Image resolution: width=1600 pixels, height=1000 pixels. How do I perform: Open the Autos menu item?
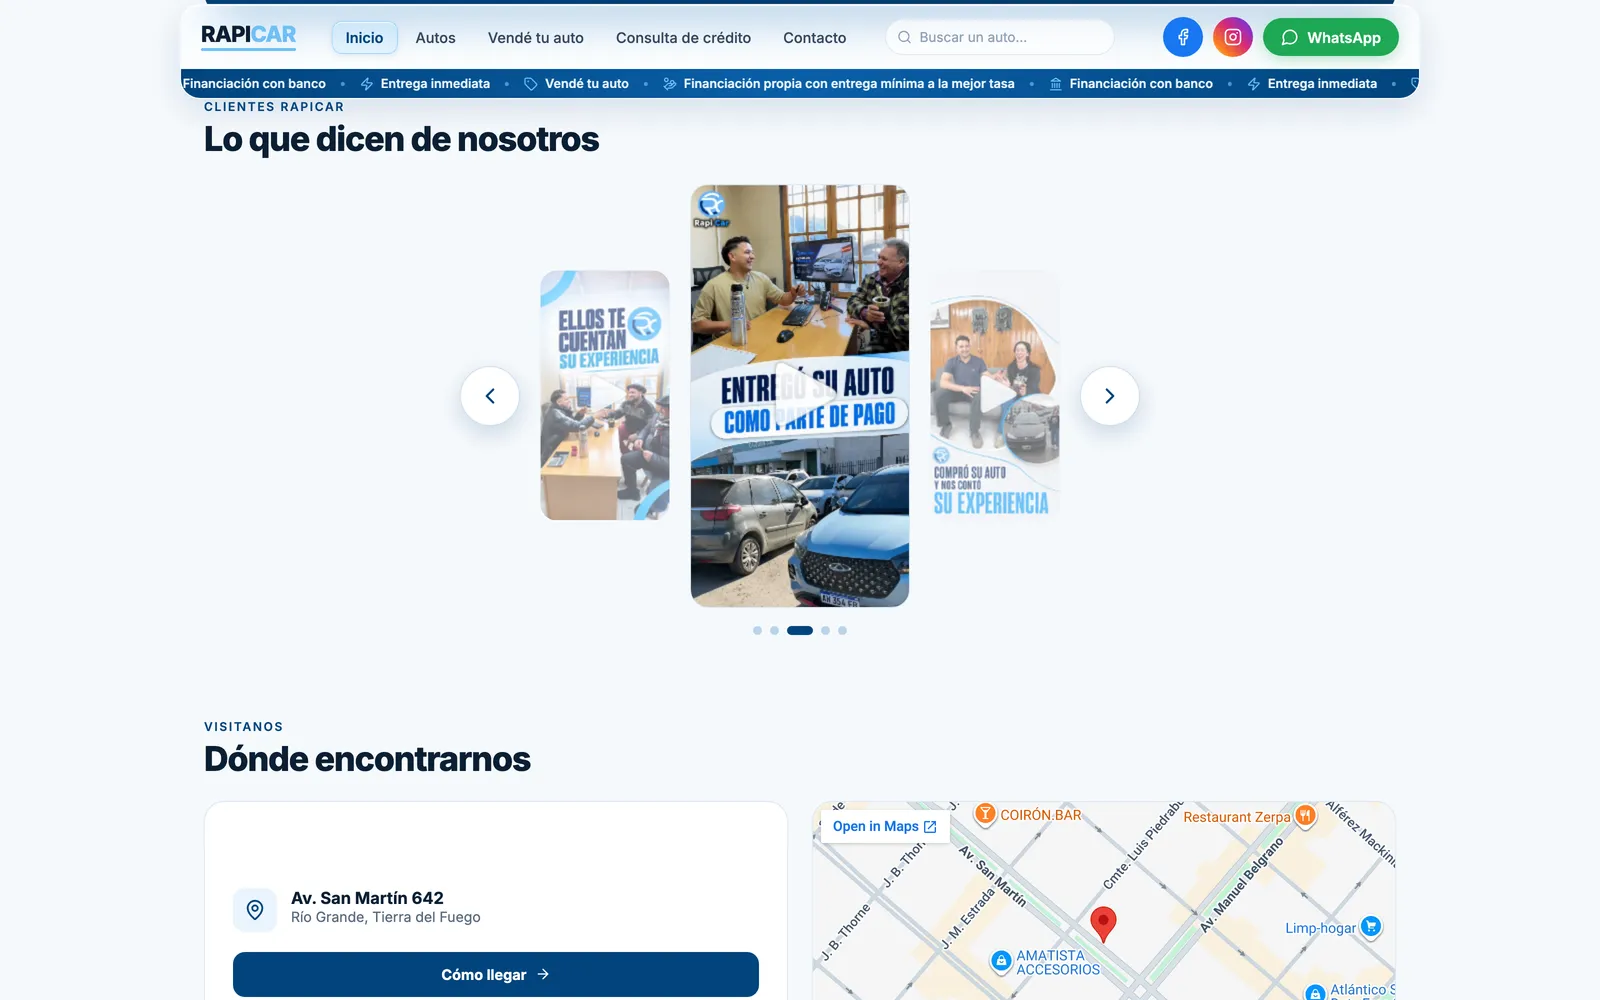click(x=435, y=37)
